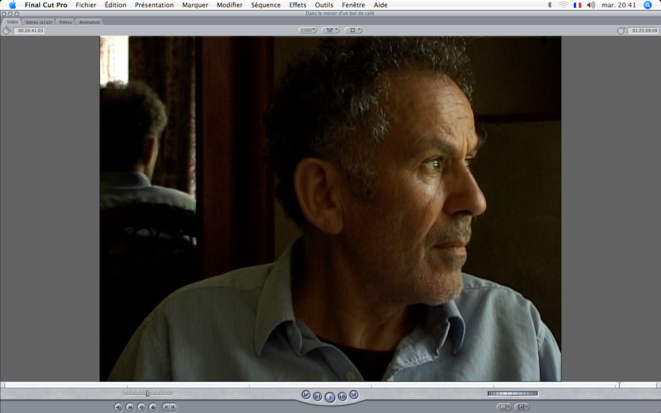Screen dimensions: 661x413
Task: Click the French flag input menu
Action: tap(578, 5)
